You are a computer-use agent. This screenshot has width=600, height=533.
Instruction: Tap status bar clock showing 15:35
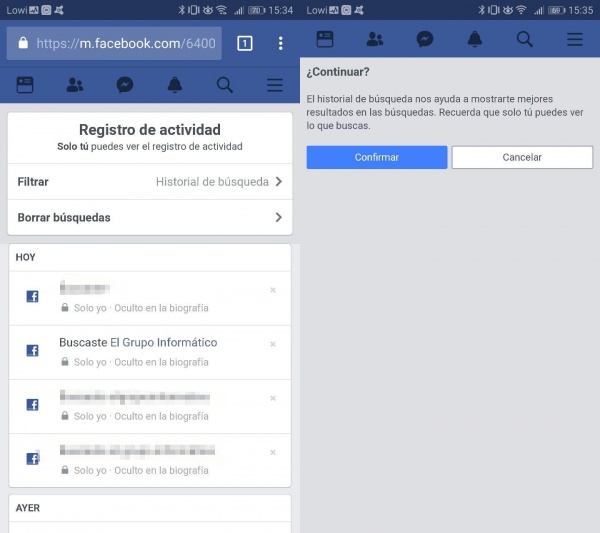point(580,10)
